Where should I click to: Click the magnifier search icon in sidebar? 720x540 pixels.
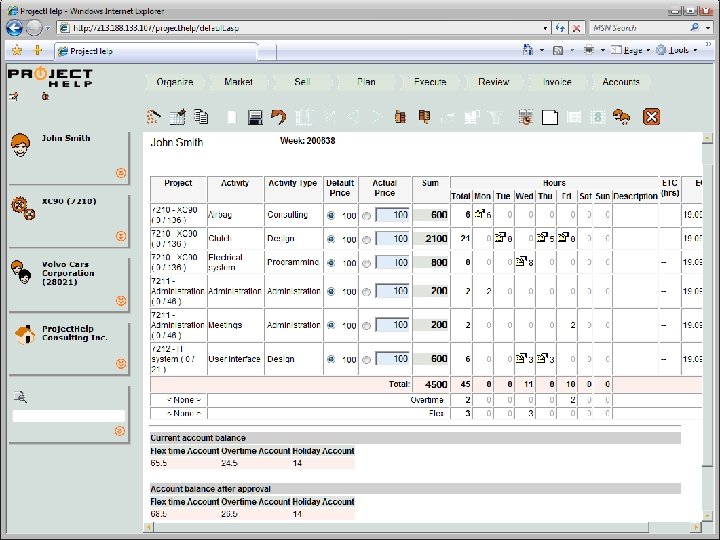point(20,397)
